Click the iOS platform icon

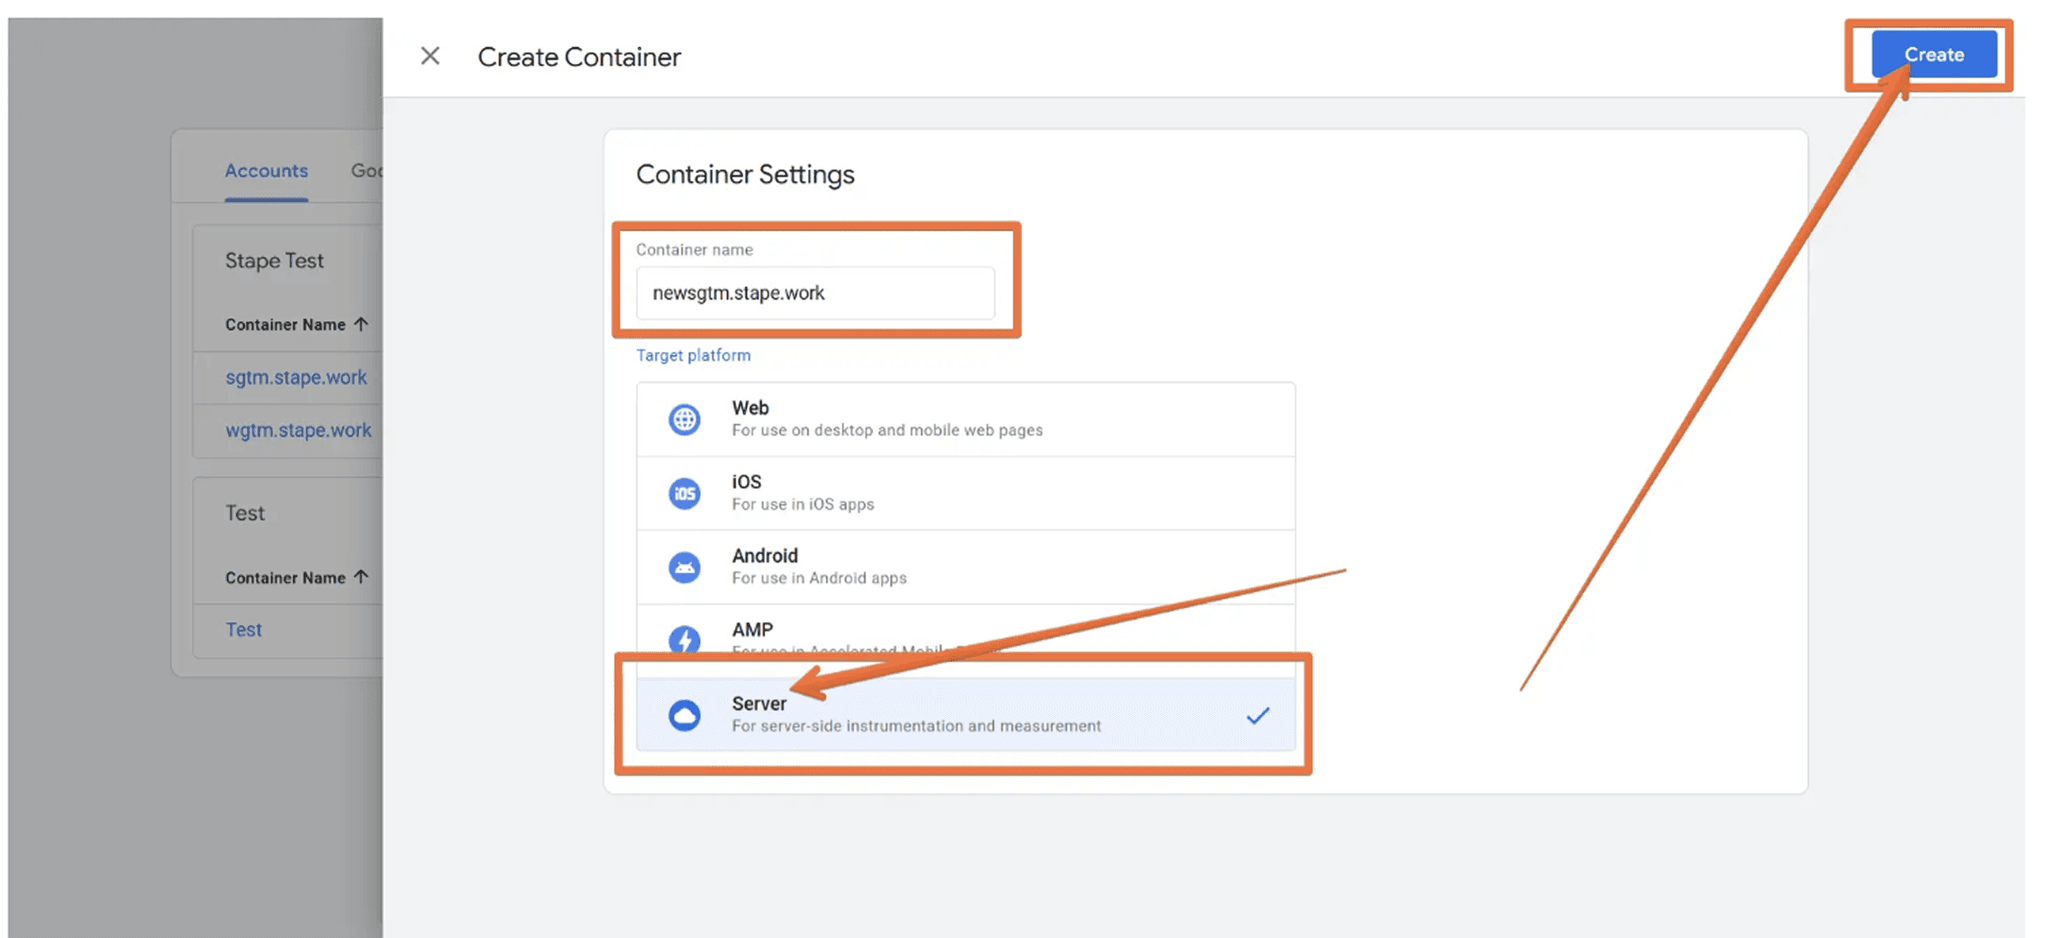(684, 493)
